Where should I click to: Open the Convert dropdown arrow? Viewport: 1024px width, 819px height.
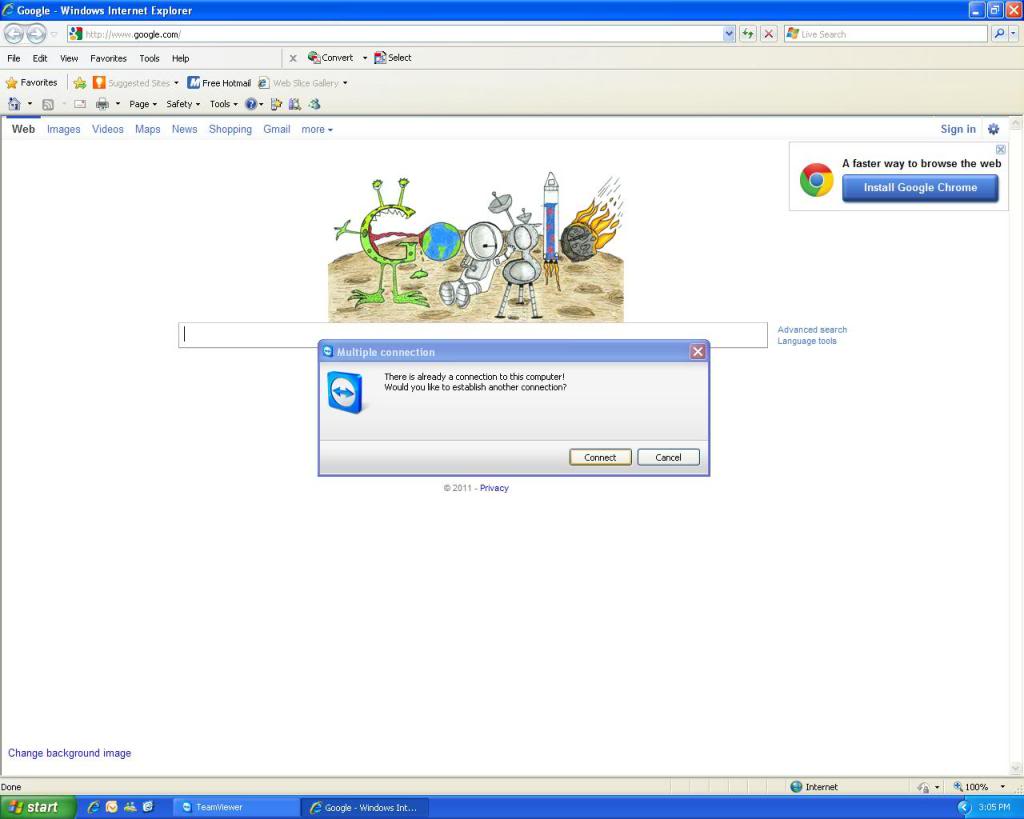(364, 58)
